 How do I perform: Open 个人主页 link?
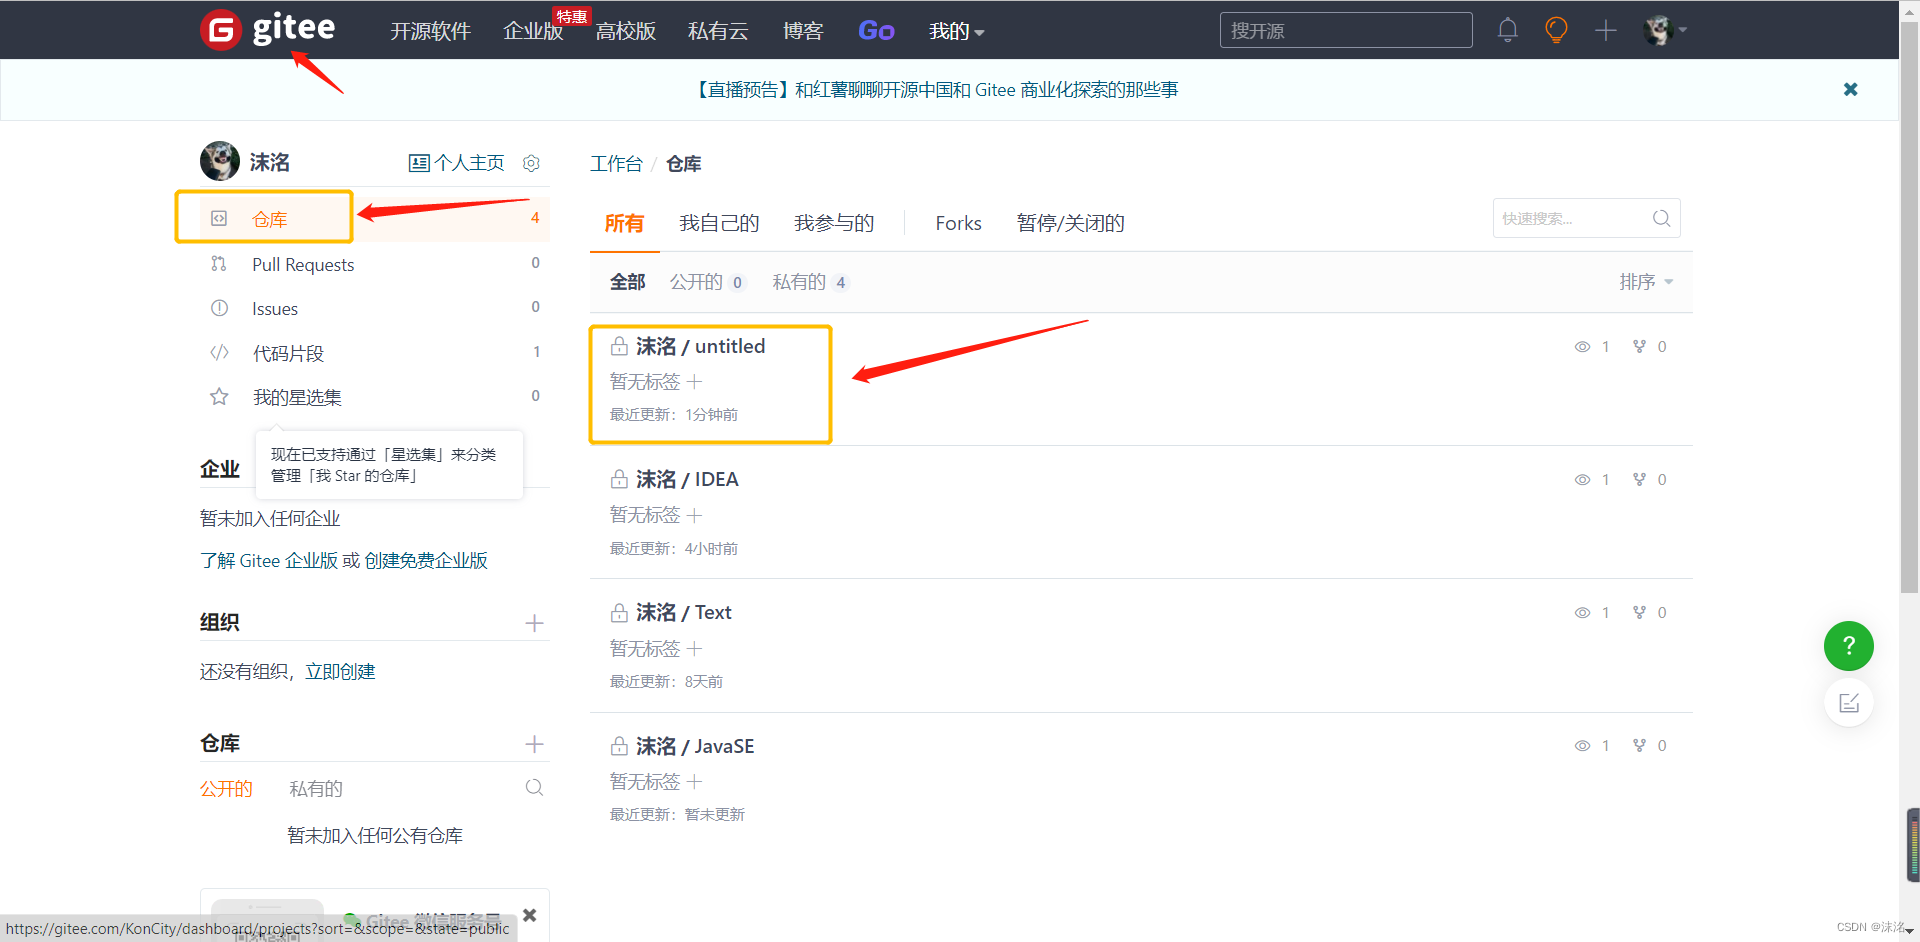tap(457, 163)
